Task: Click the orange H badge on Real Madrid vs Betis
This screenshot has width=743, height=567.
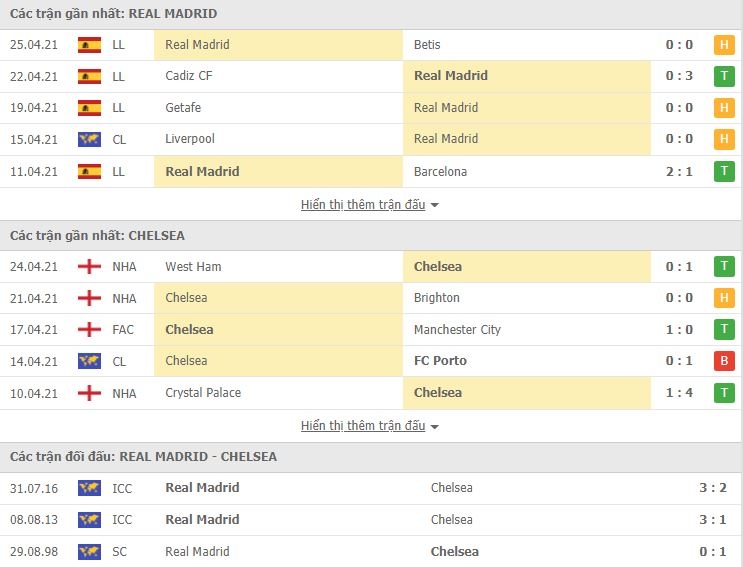Action: [724, 45]
